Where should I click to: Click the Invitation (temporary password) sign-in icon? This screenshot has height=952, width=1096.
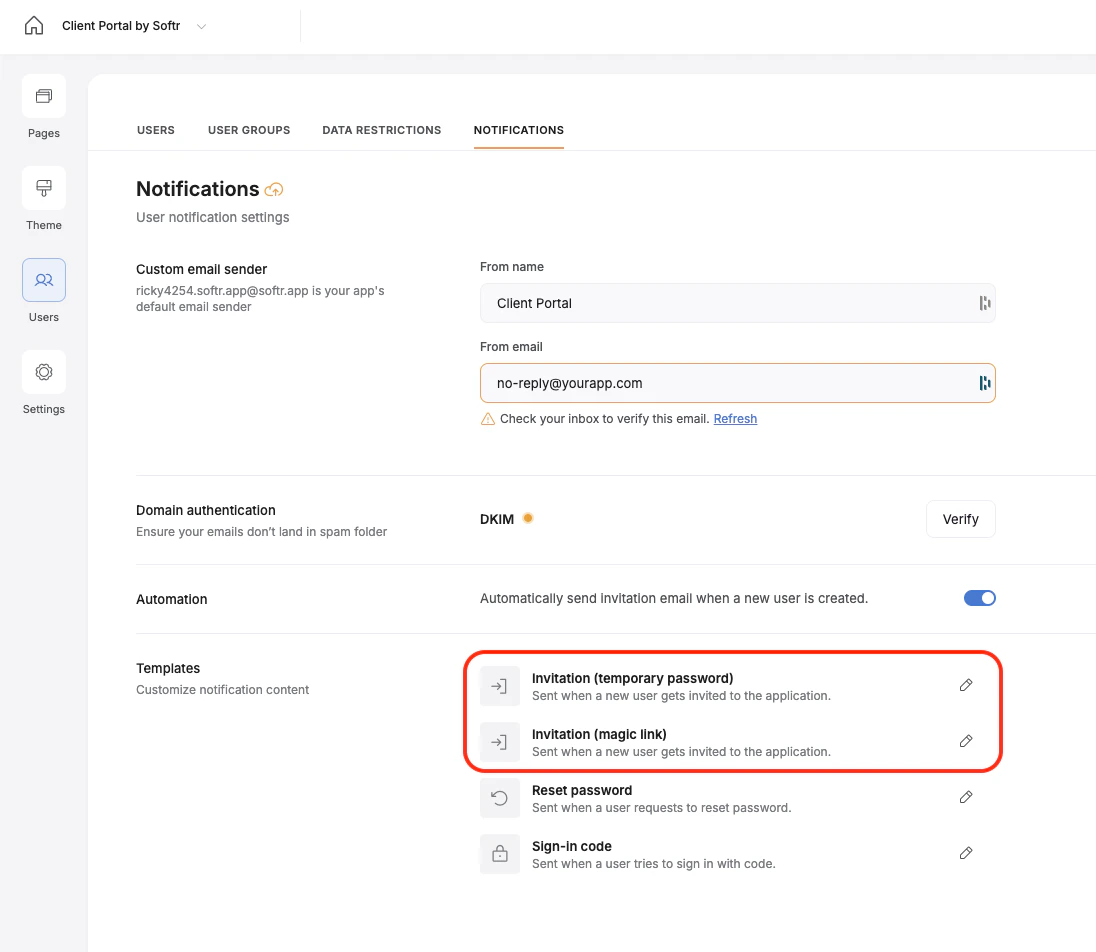tap(500, 686)
